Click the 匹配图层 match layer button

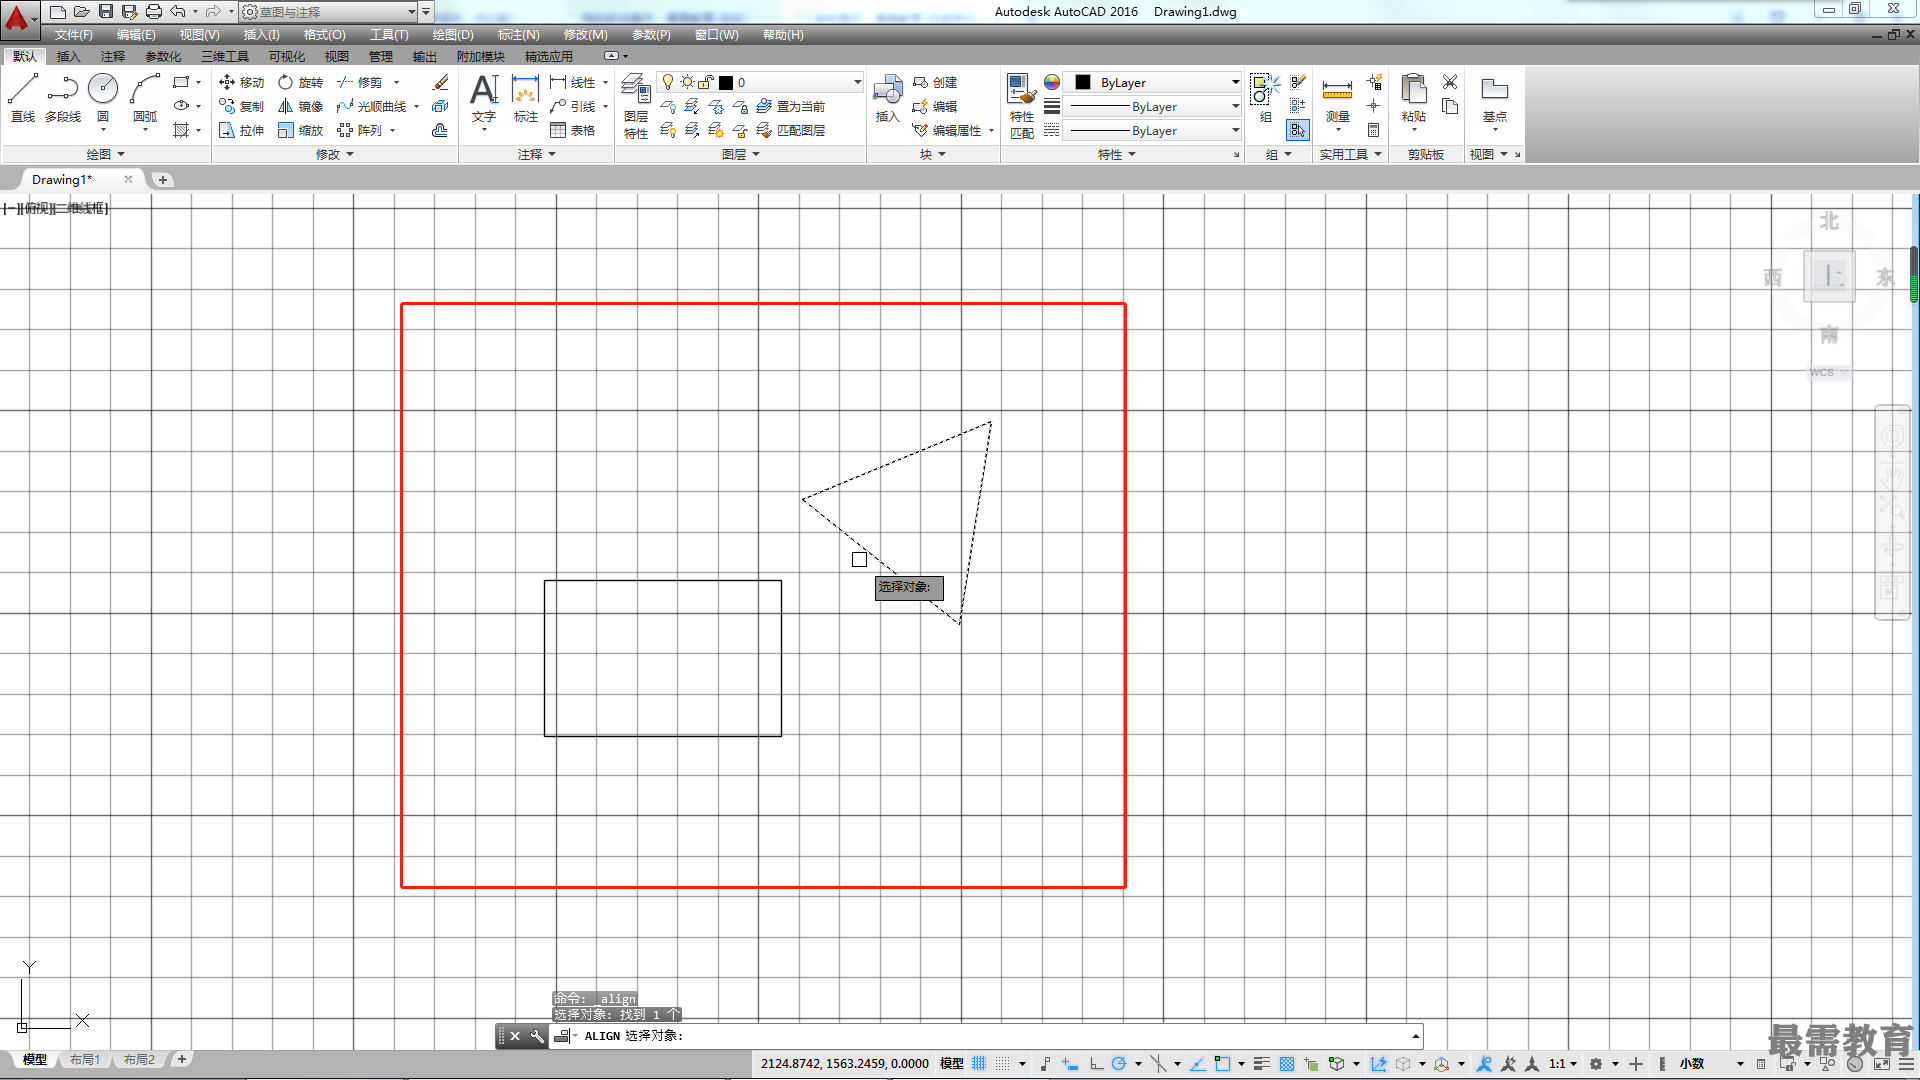pyautogui.click(x=791, y=130)
